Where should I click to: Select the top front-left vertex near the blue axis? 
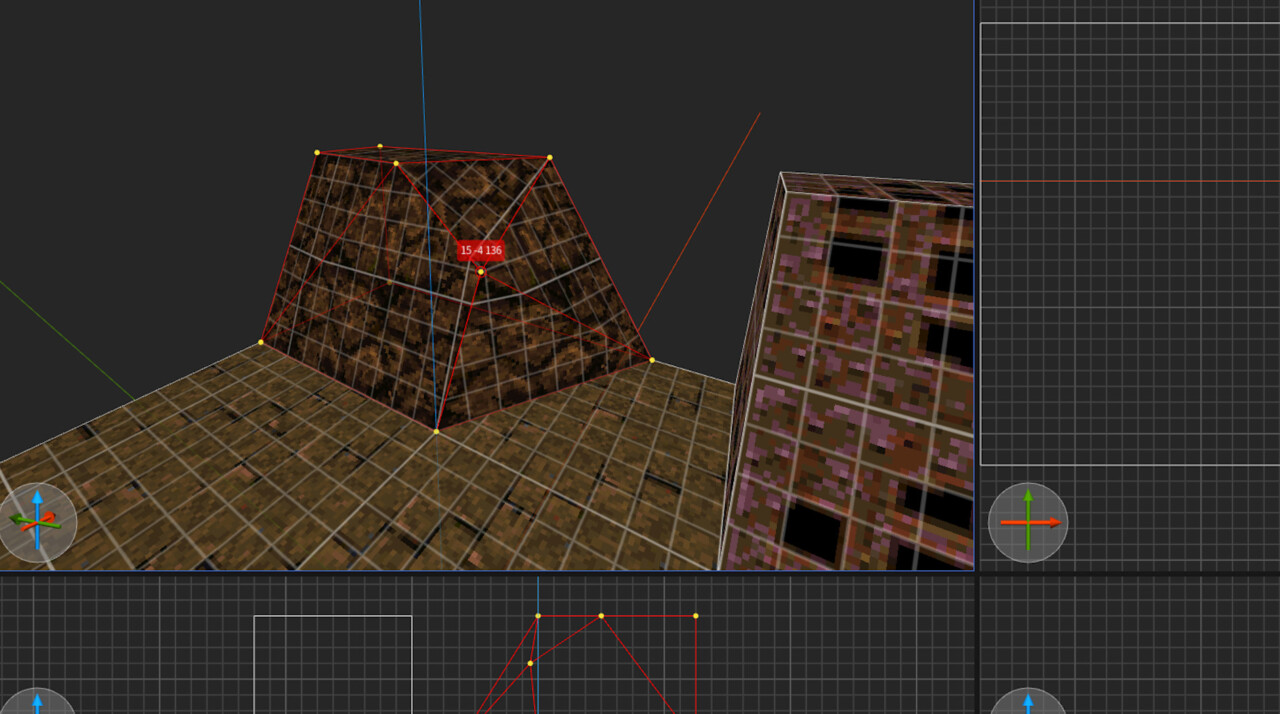tap(396, 163)
